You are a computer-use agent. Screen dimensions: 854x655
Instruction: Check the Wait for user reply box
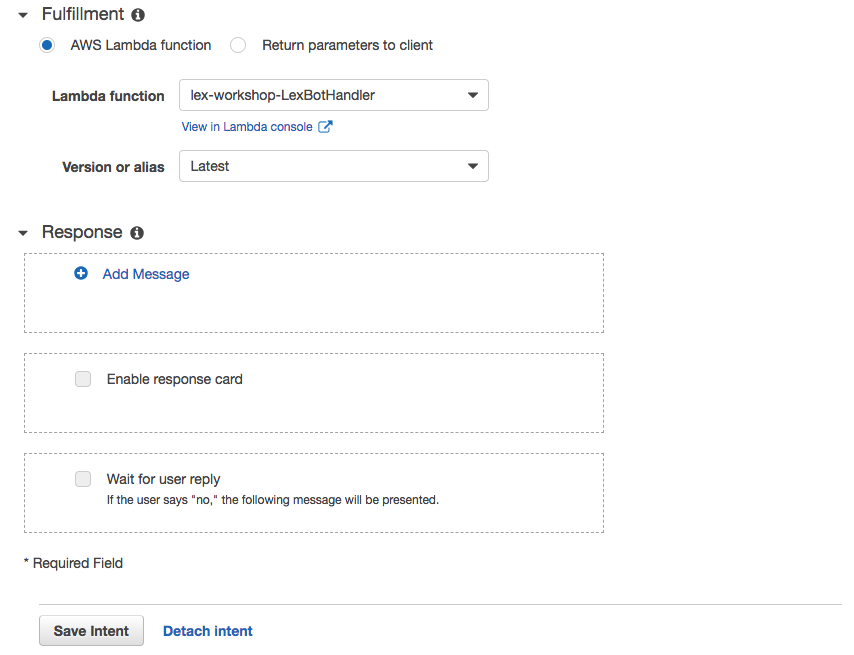pyautogui.click(x=83, y=479)
